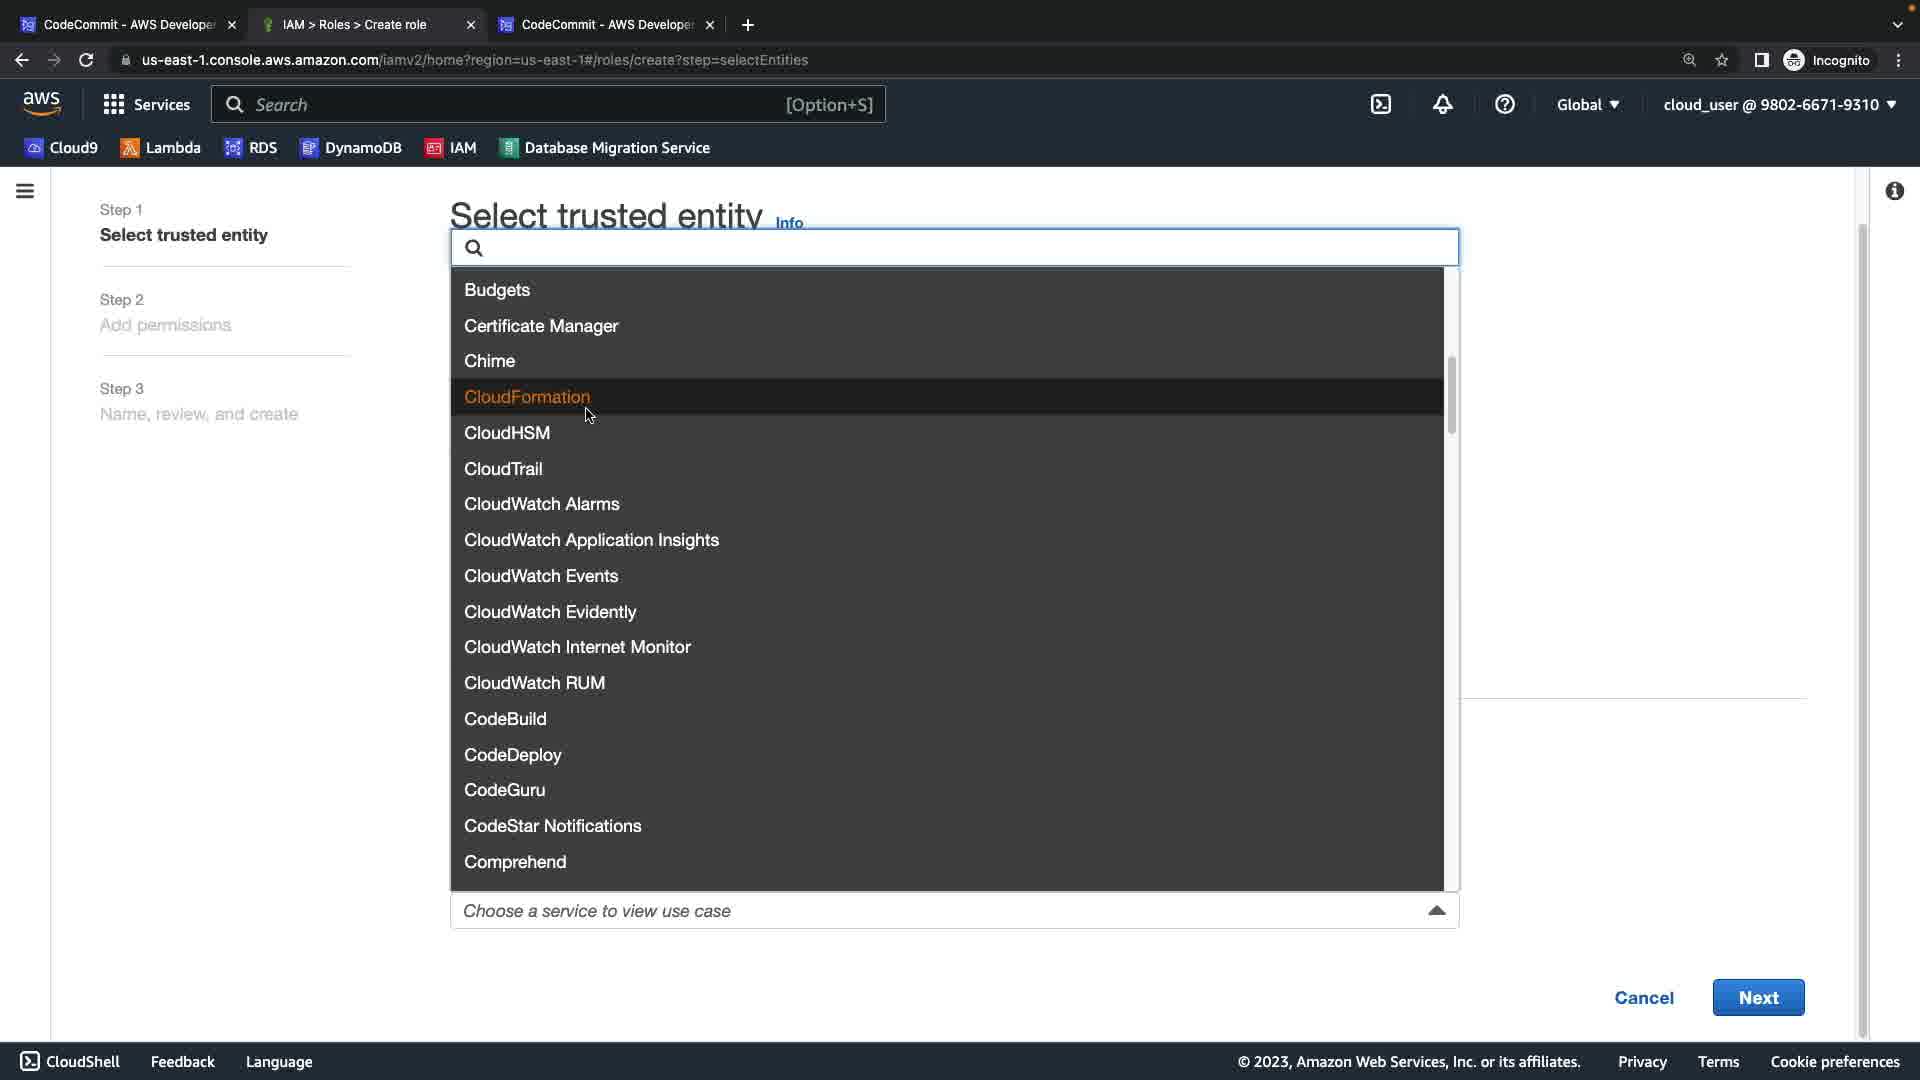Click the Cancel link
The image size is (1920, 1080).
tap(1643, 998)
